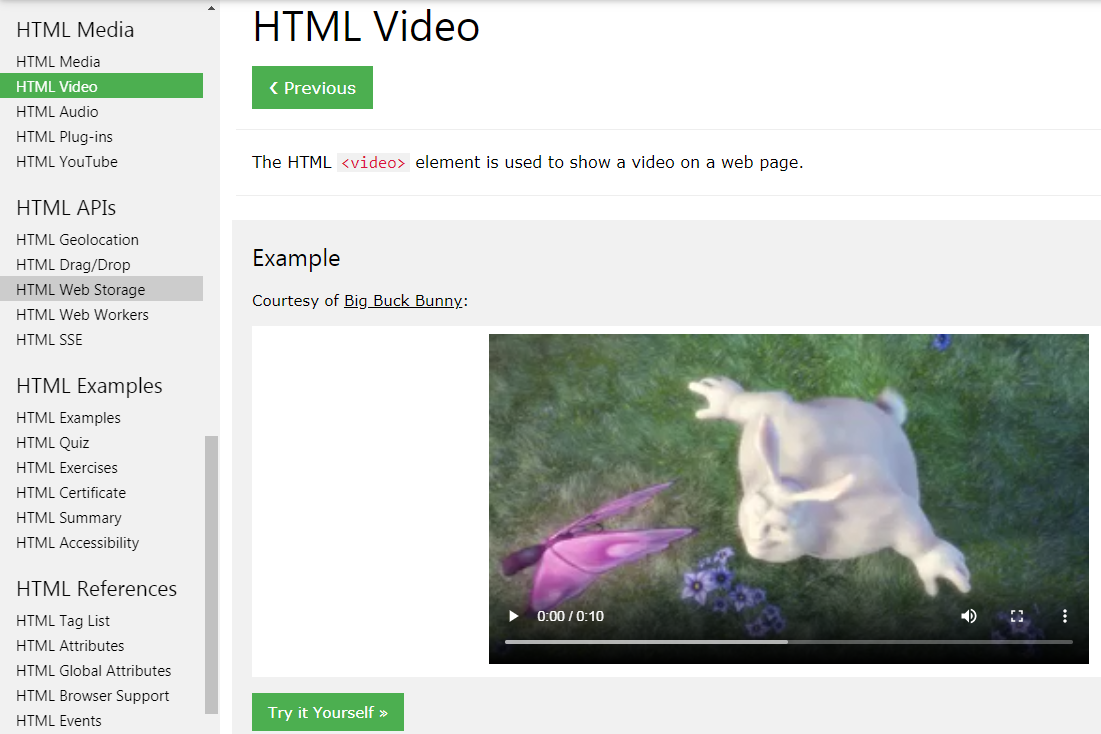Image resolution: width=1101 pixels, height=734 pixels.
Task: Open video more options three-dot menu
Action: (x=1064, y=616)
